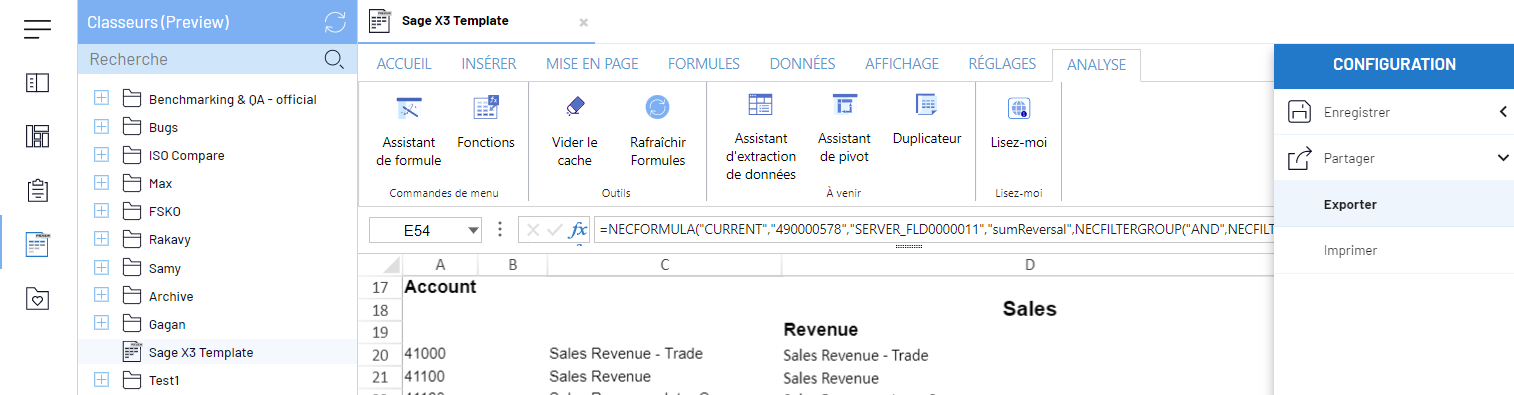
Task: Open the Fonctions tool
Action: coord(486,122)
